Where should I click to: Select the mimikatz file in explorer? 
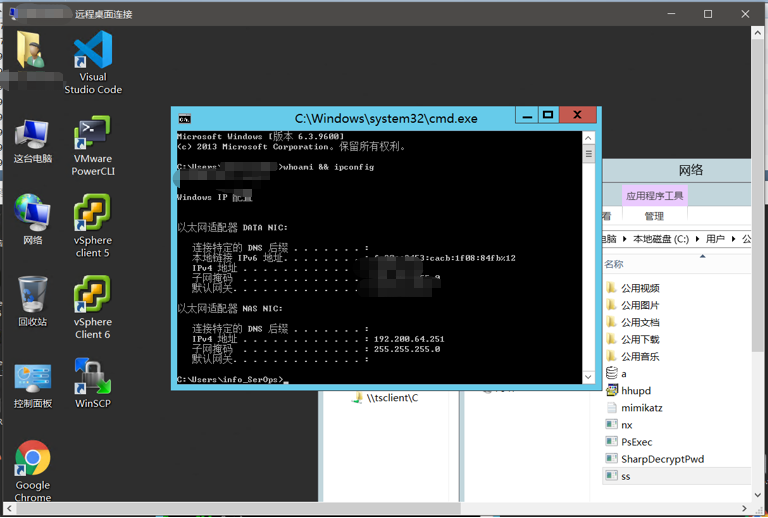[641, 408]
